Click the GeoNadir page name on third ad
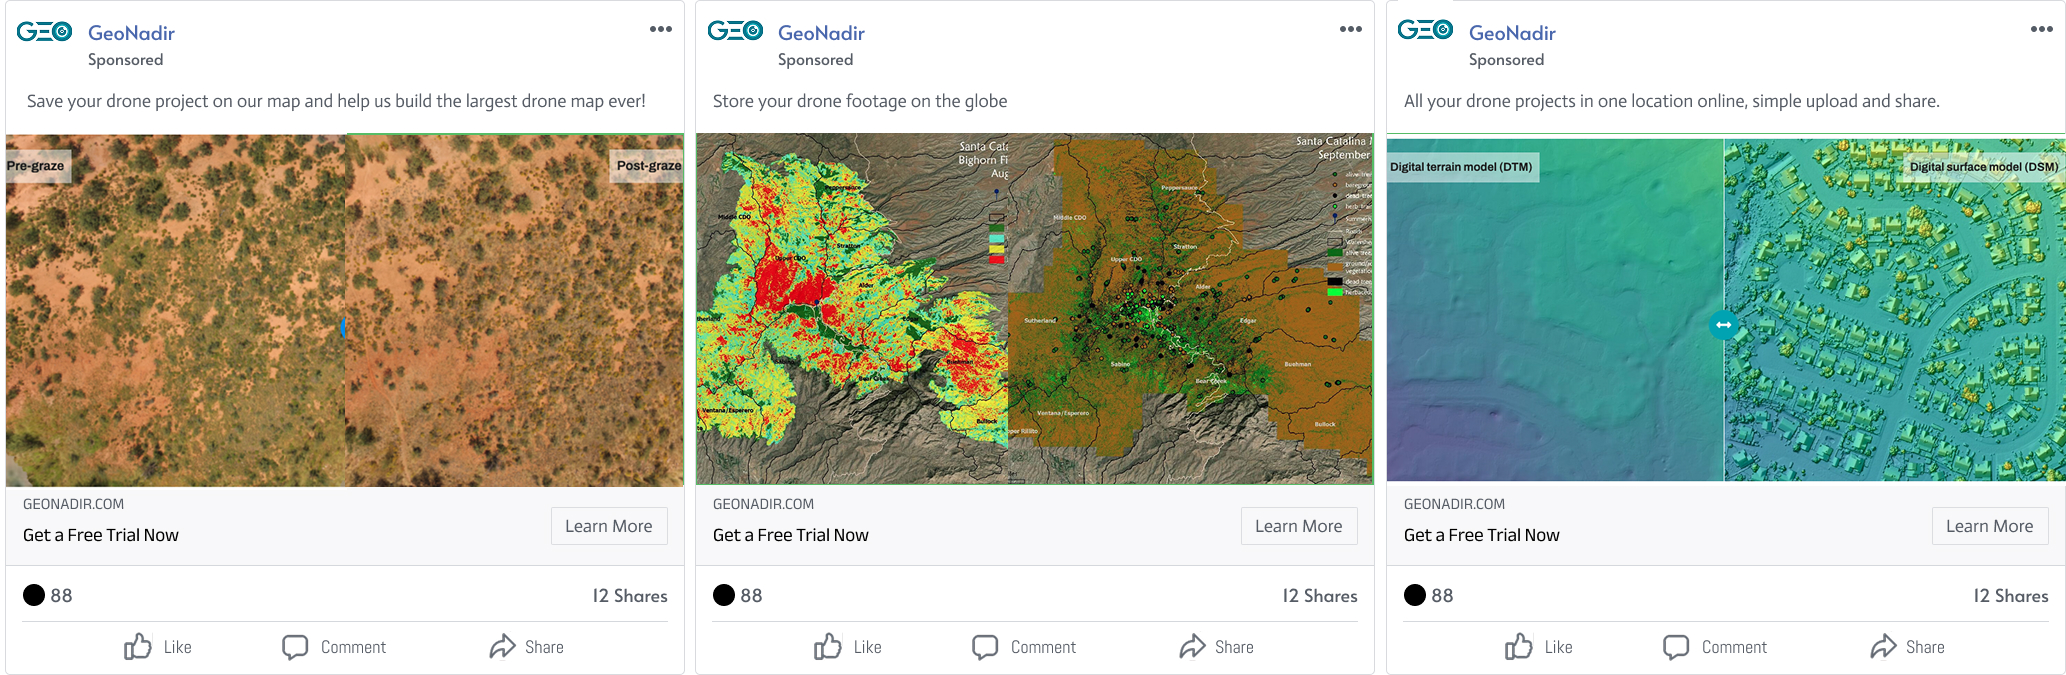This screenshot has width=2066, height=675. pos(1512,33)
